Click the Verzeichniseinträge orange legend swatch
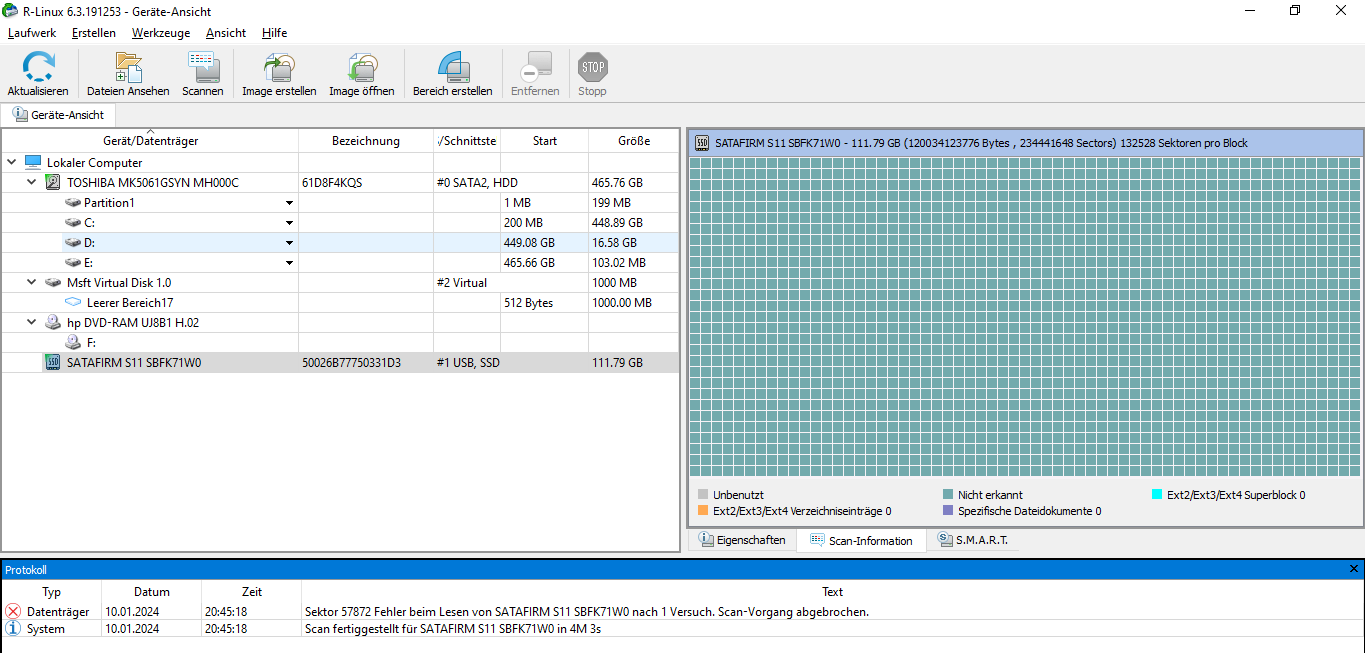This screenshot has height=653, width=1365. (703, 511)
